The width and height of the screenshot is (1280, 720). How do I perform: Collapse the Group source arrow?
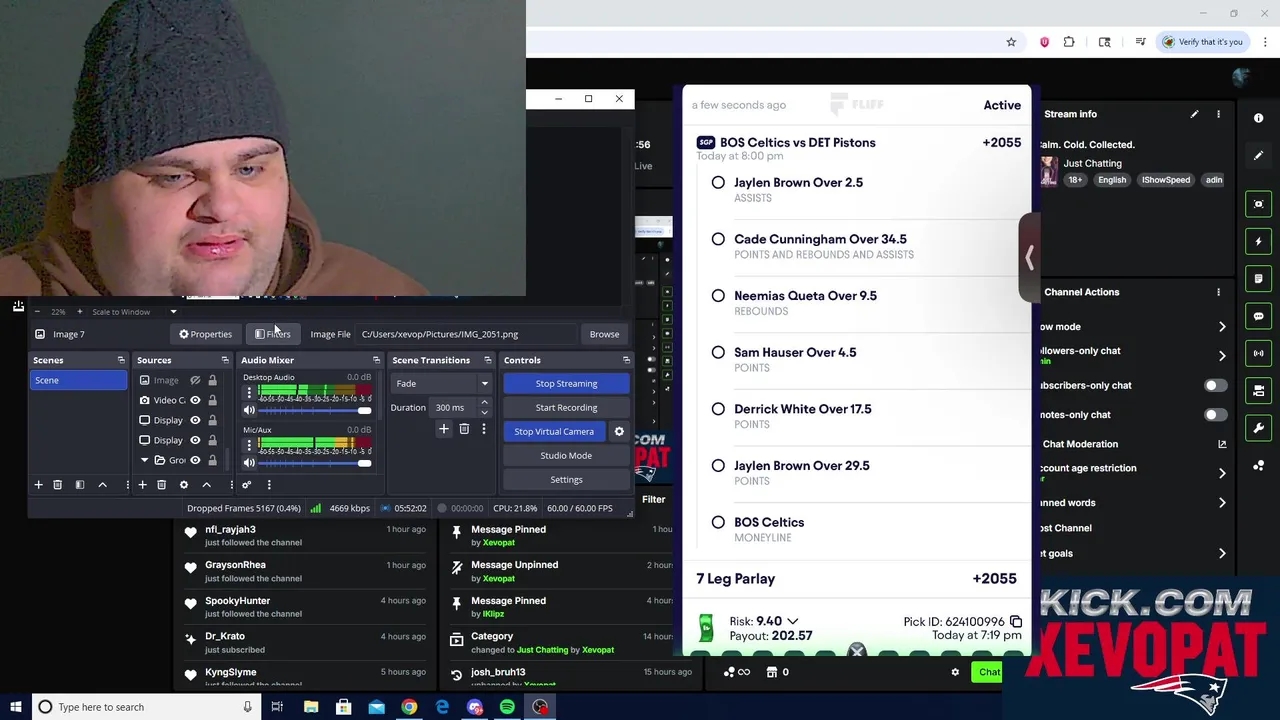point(144,460)
